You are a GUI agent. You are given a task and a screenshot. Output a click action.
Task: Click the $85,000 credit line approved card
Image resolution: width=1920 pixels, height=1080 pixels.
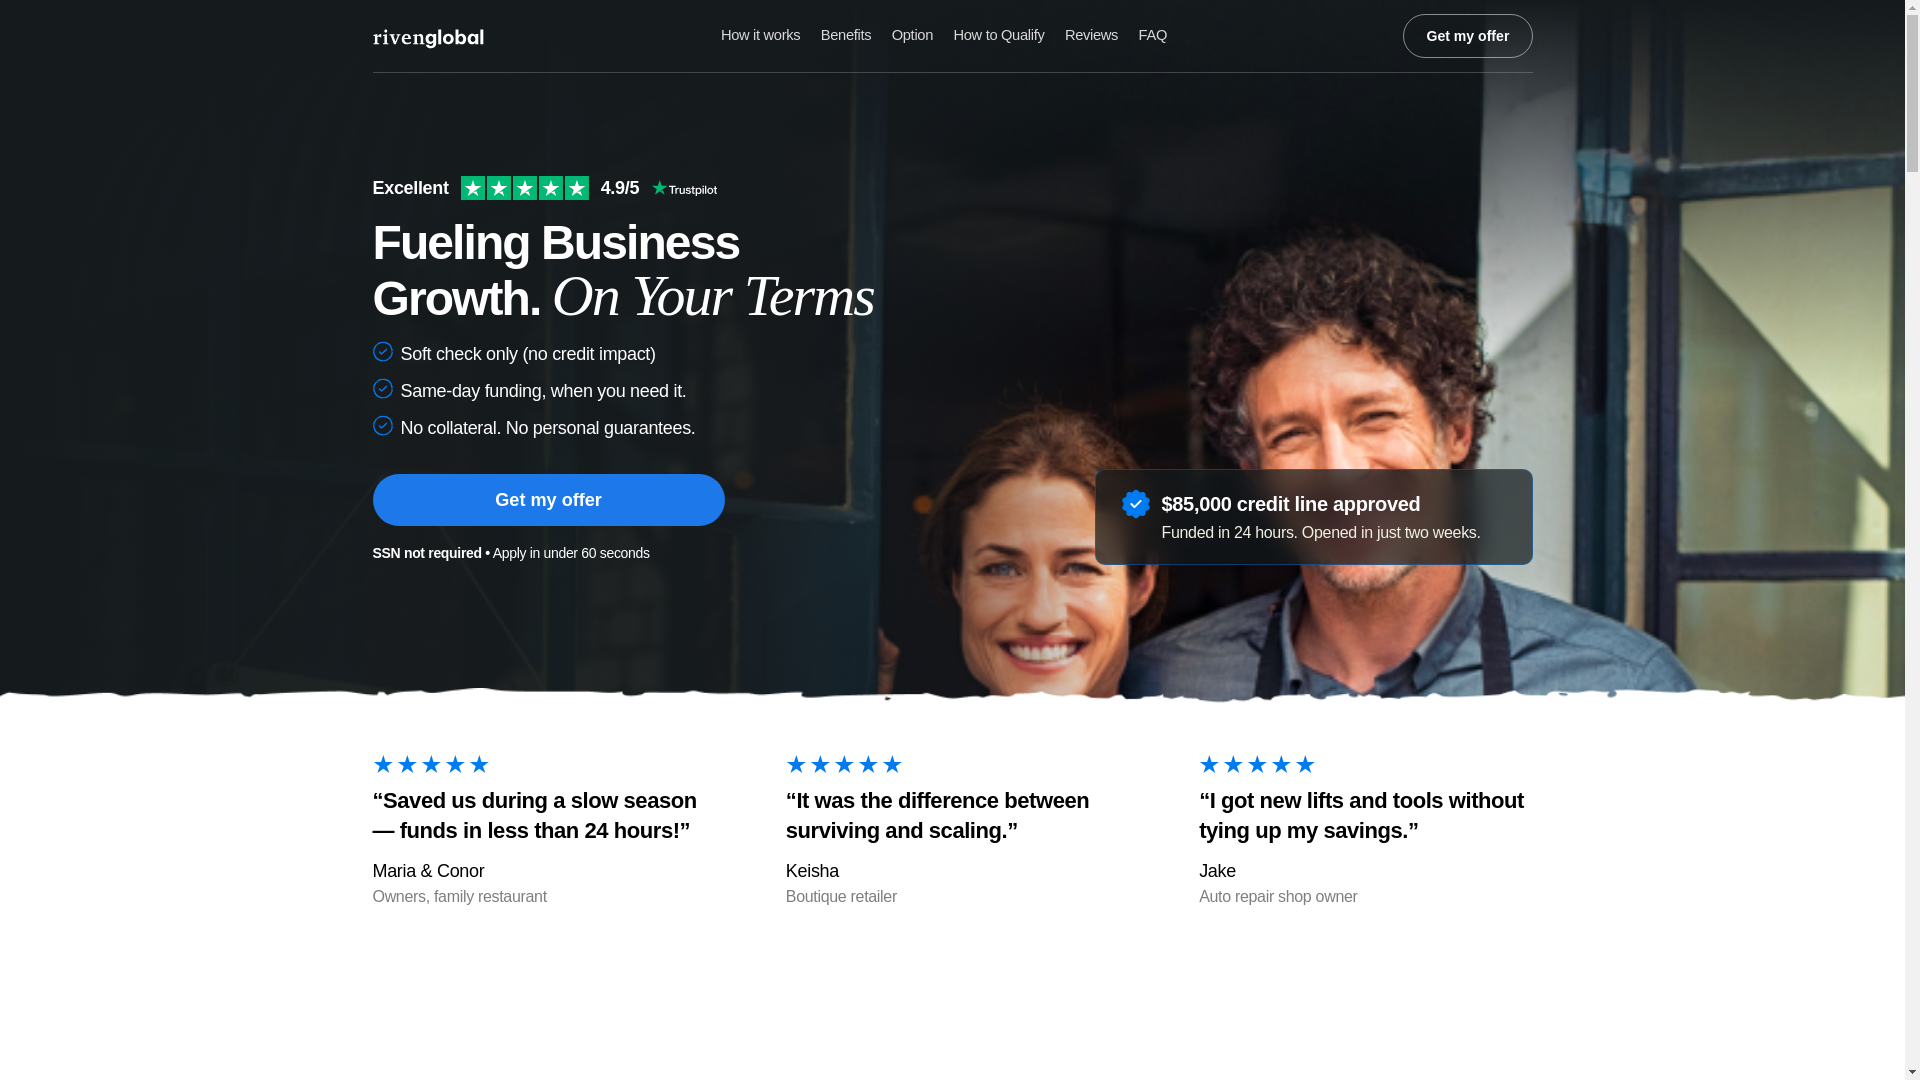[x=1313, y=517]
